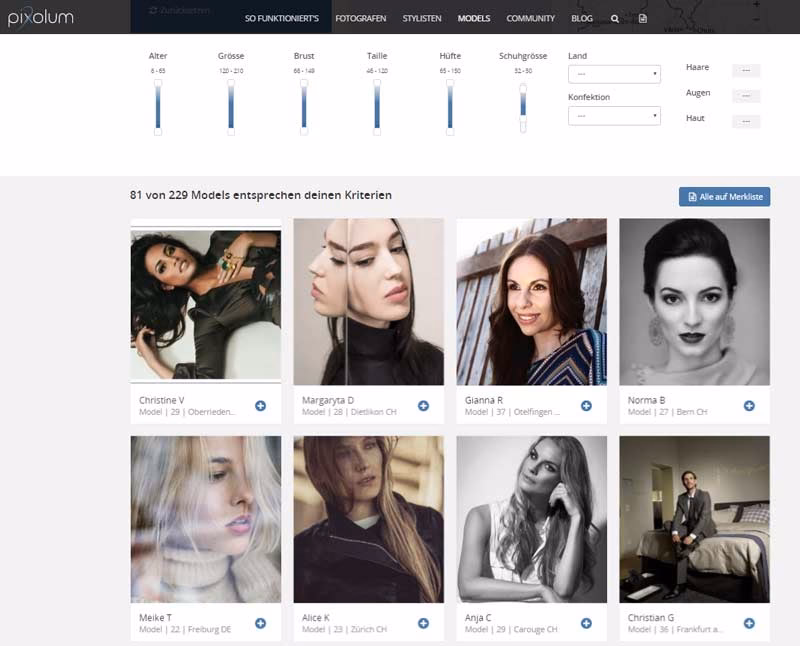Click the plus icon for Anja C
This screenshot has height=646, width=800.
tap(586, 623)
